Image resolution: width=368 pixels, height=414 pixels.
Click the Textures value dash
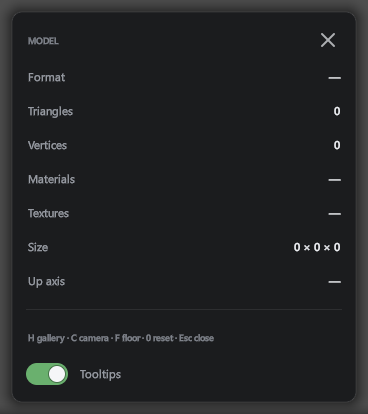point(334,214)
